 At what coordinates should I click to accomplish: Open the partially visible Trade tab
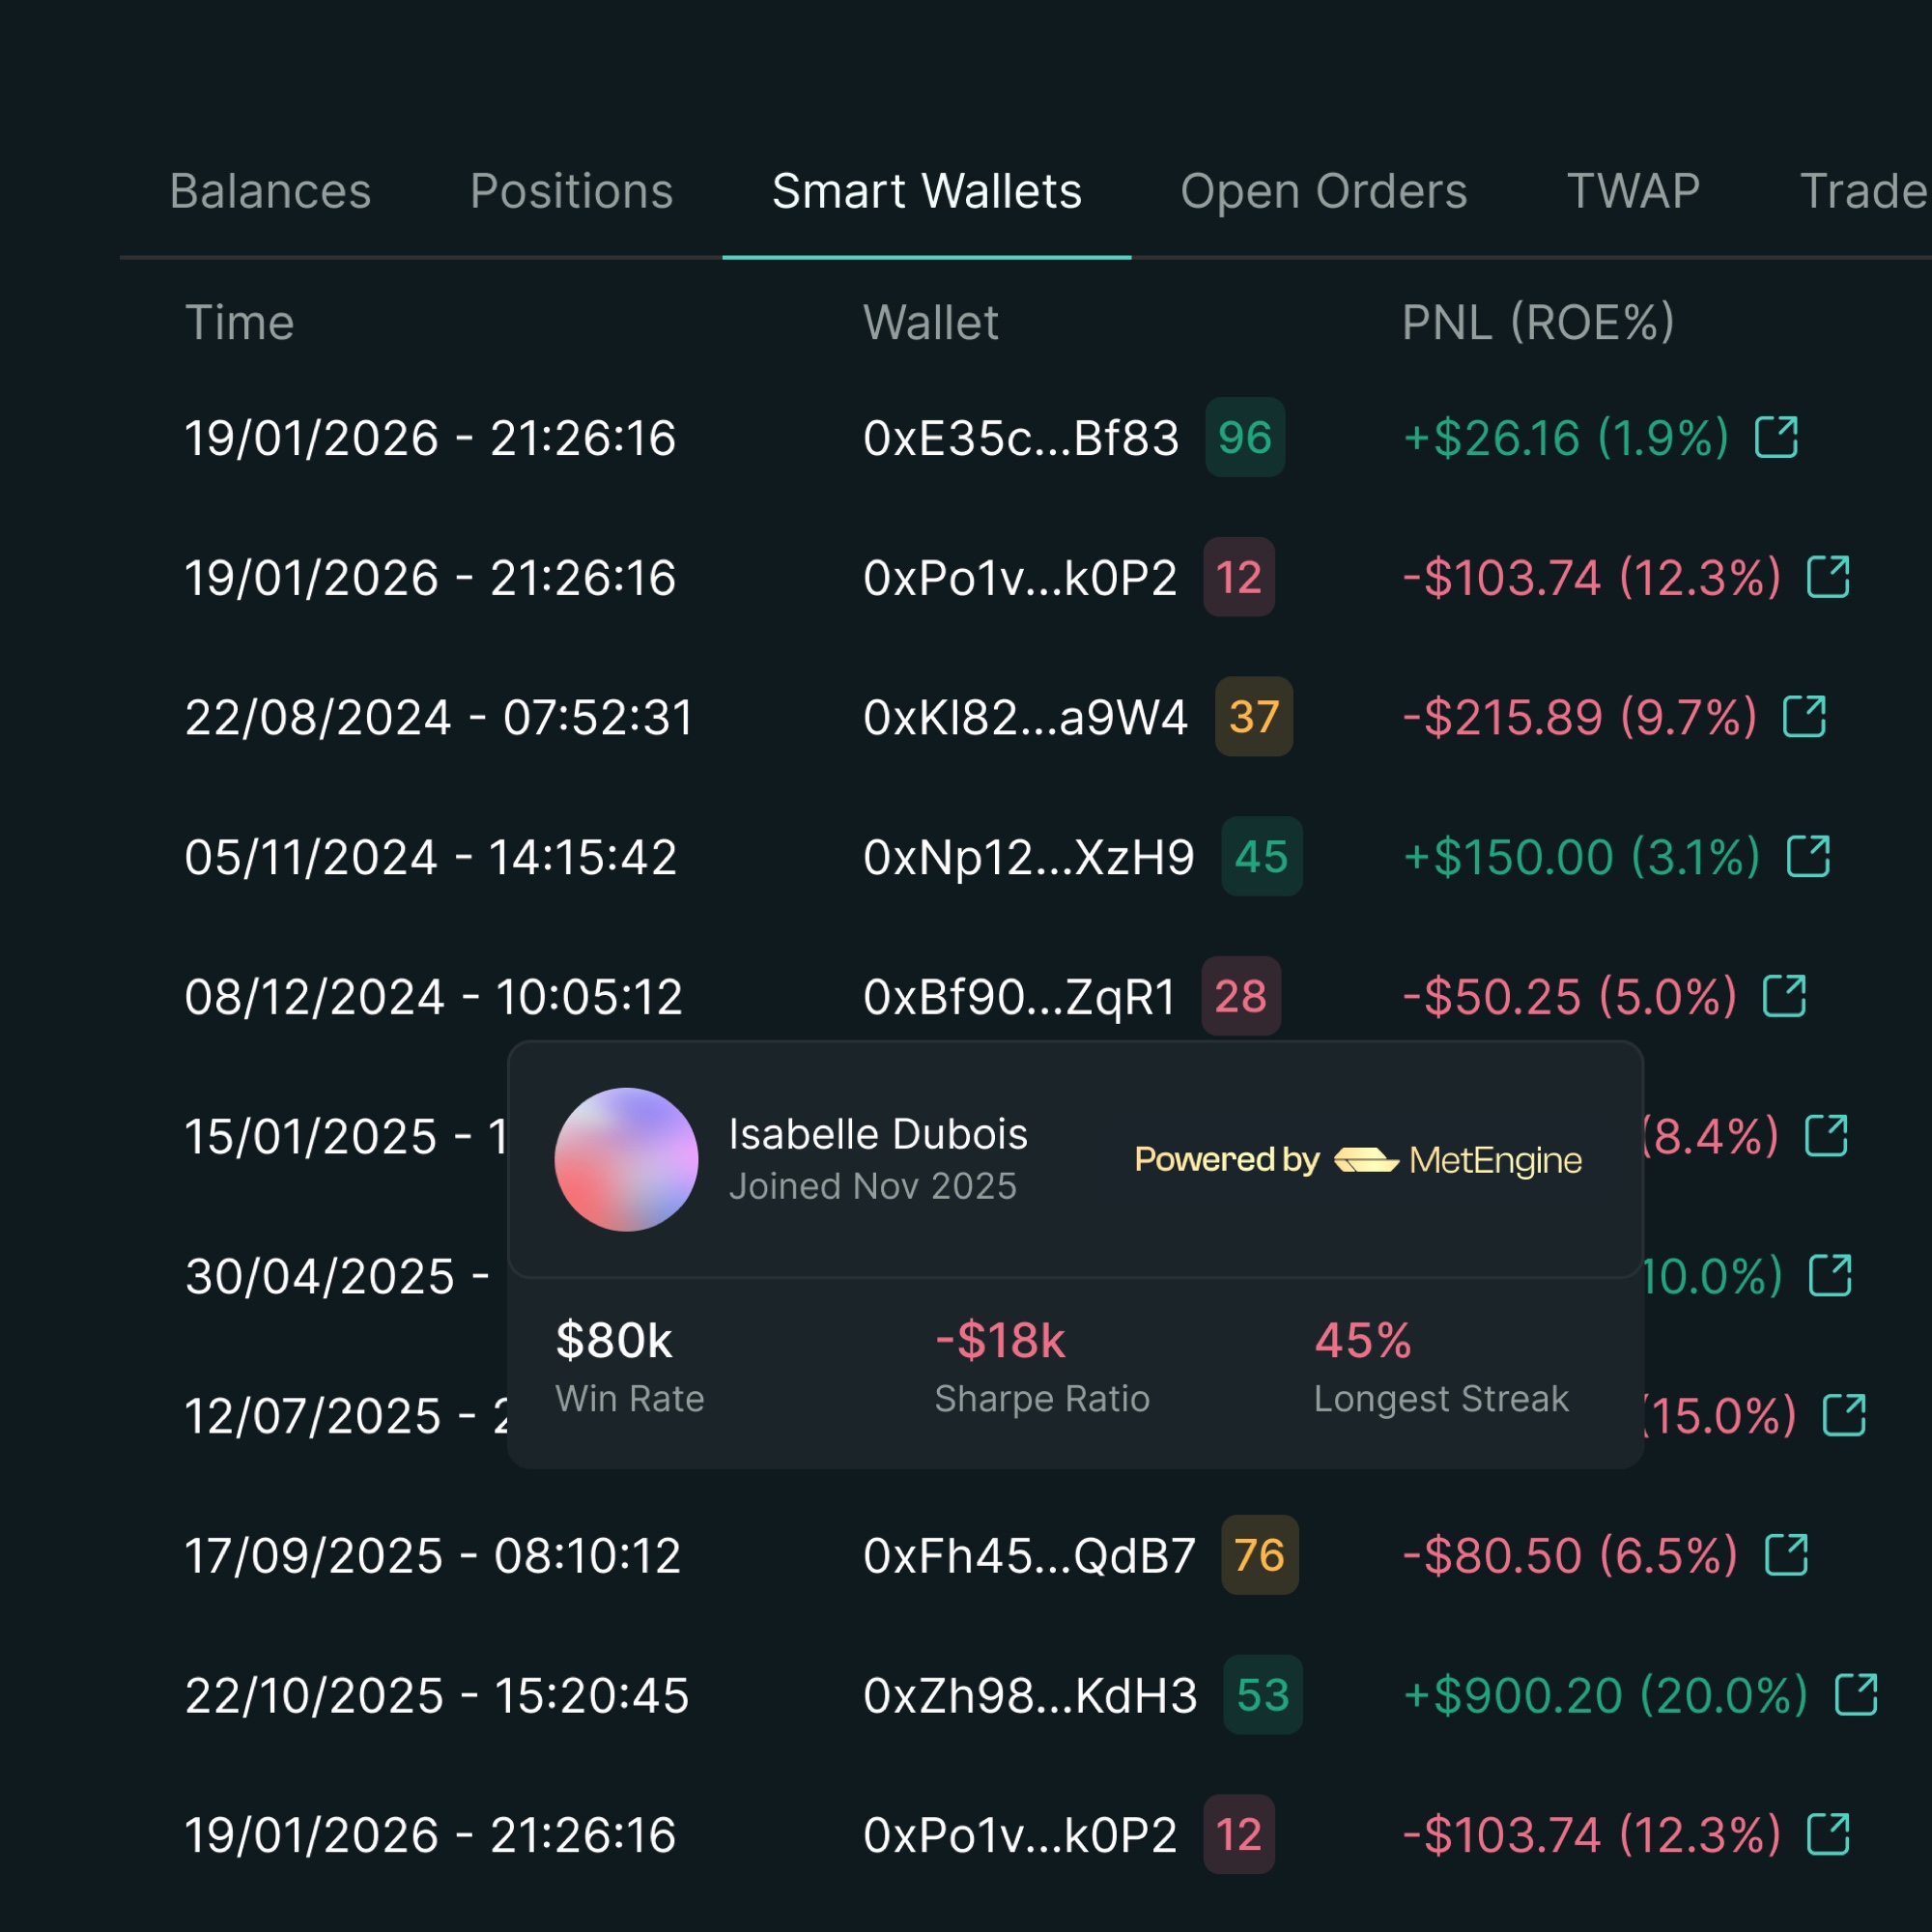pyautogui.click(x=1864, y=191)
